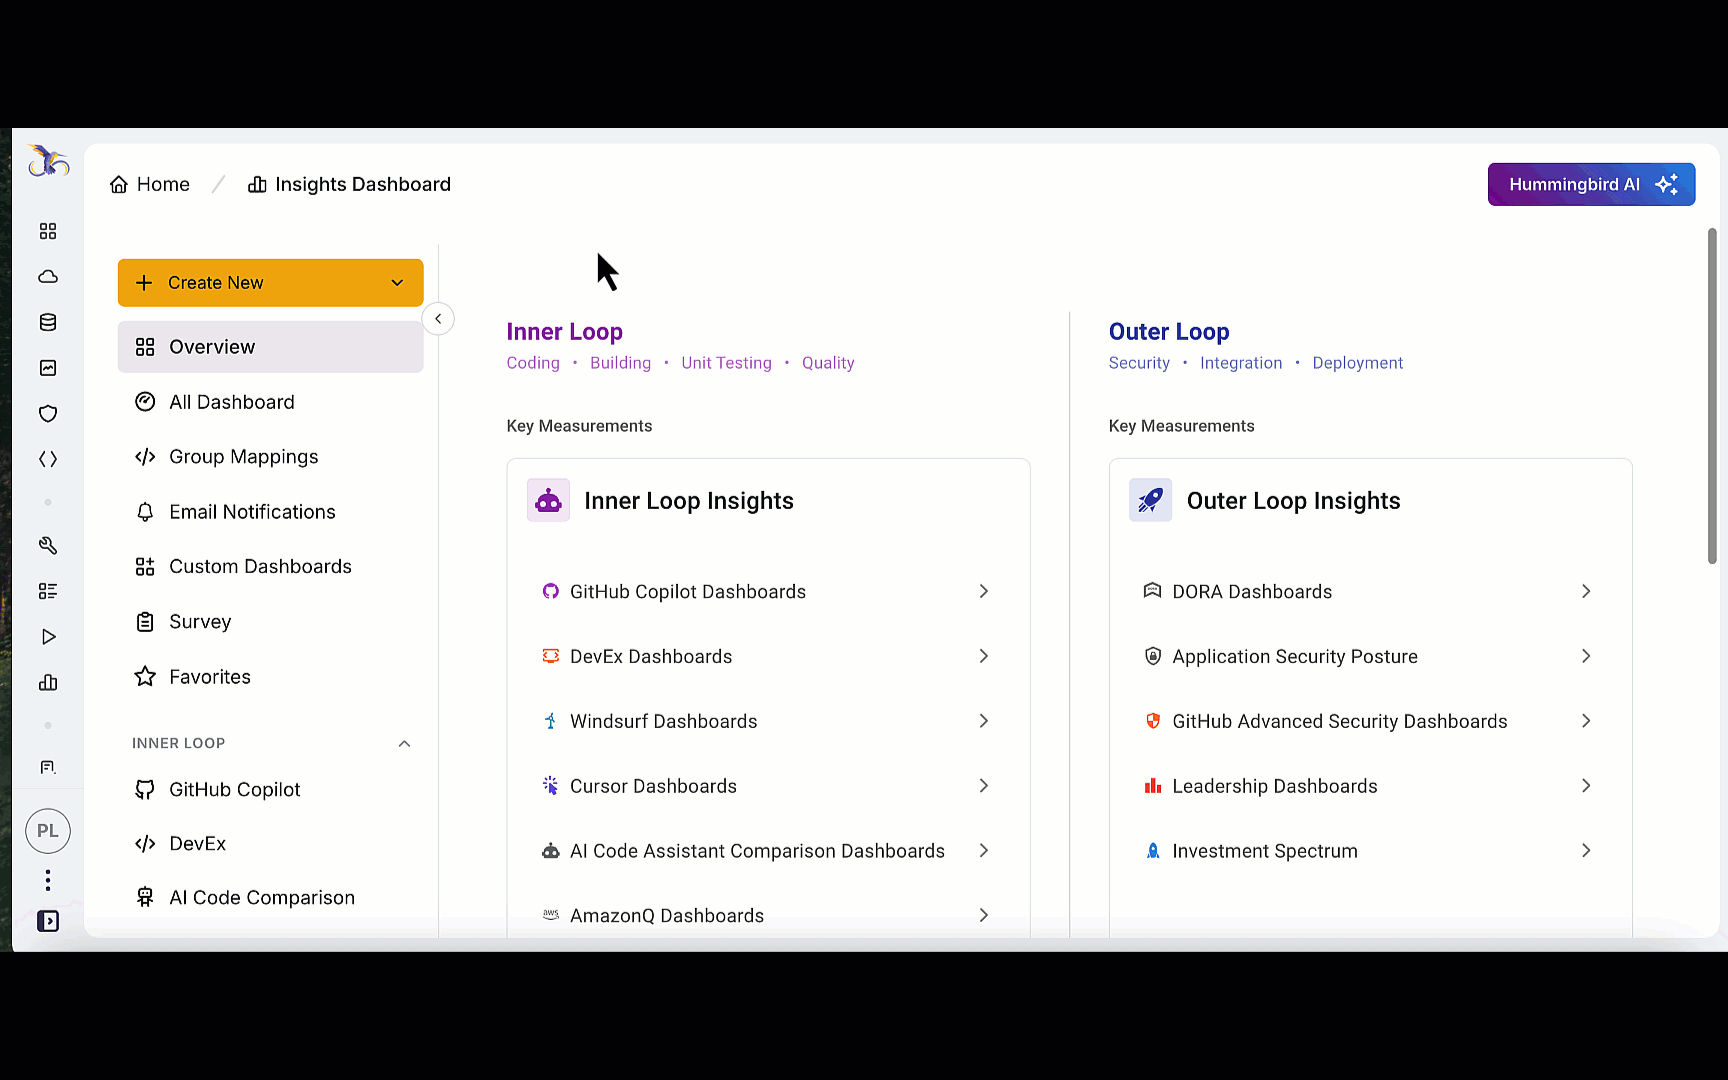Open the three-dot more options menu
The width and height of the screenshot is (1728, 1080).
(48, 880)
